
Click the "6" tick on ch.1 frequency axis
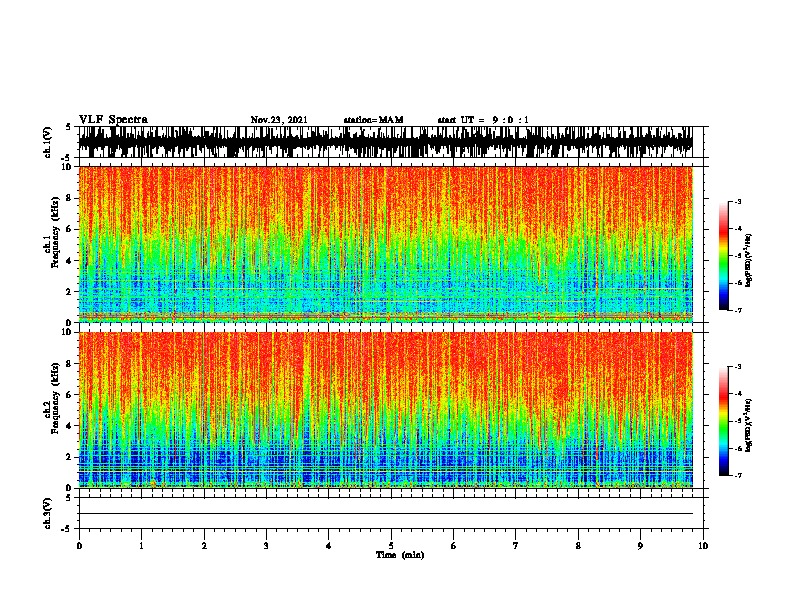point(70,229)
